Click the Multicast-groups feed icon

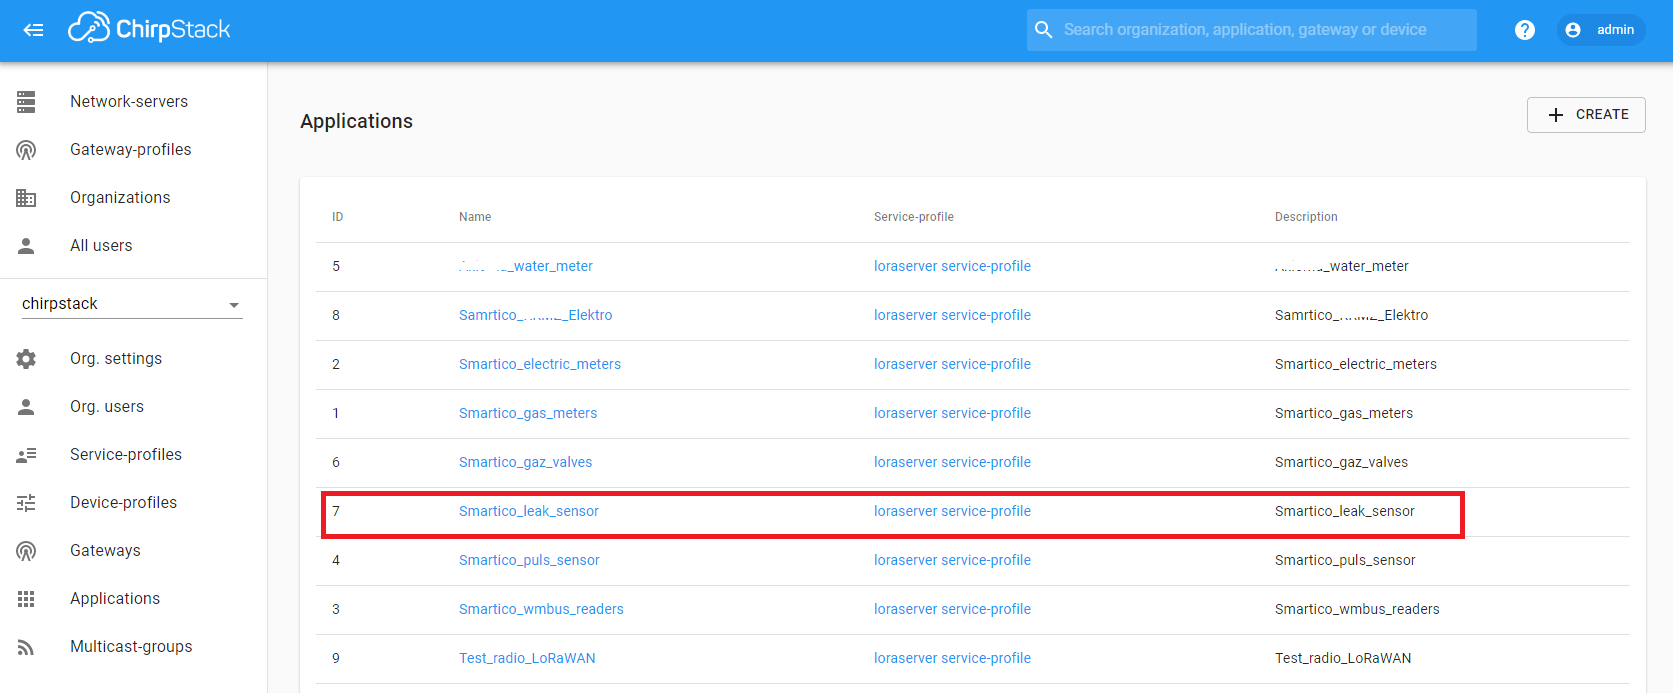26,647
